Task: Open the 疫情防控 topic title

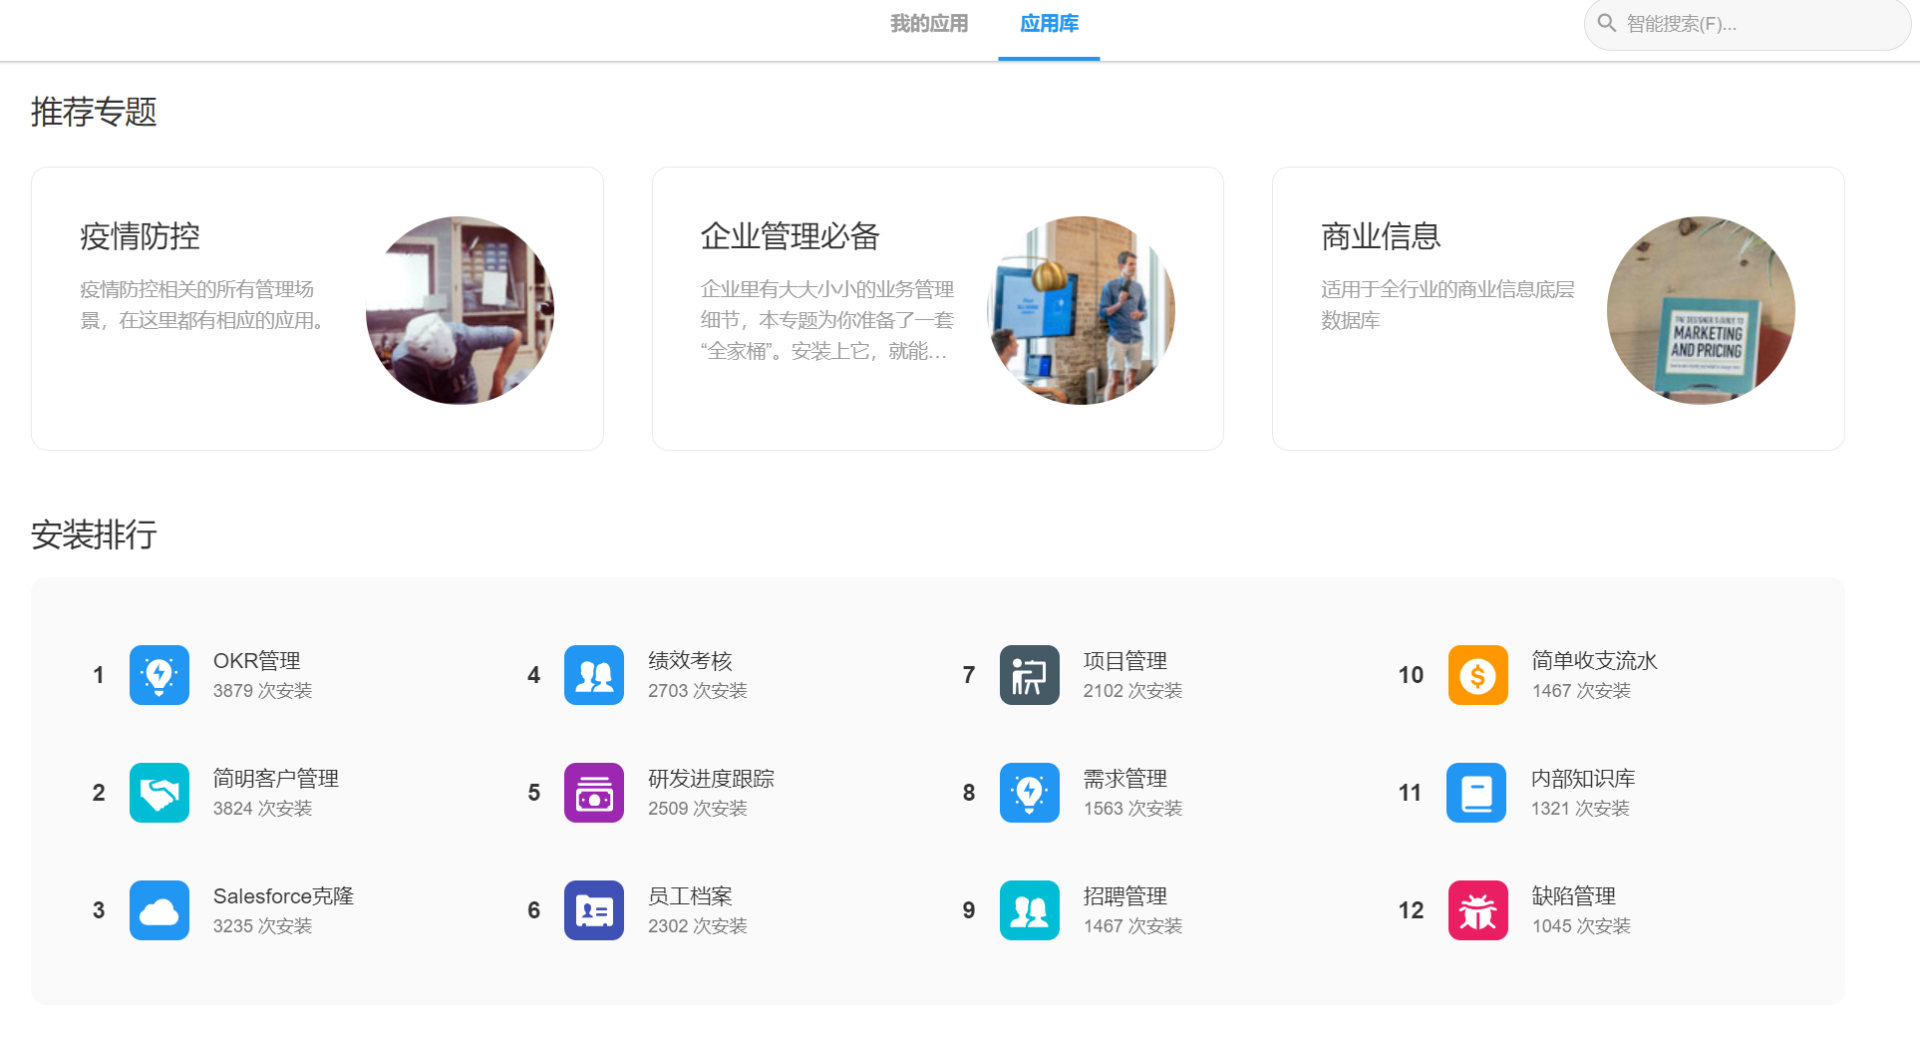Action: coord(140,237)
